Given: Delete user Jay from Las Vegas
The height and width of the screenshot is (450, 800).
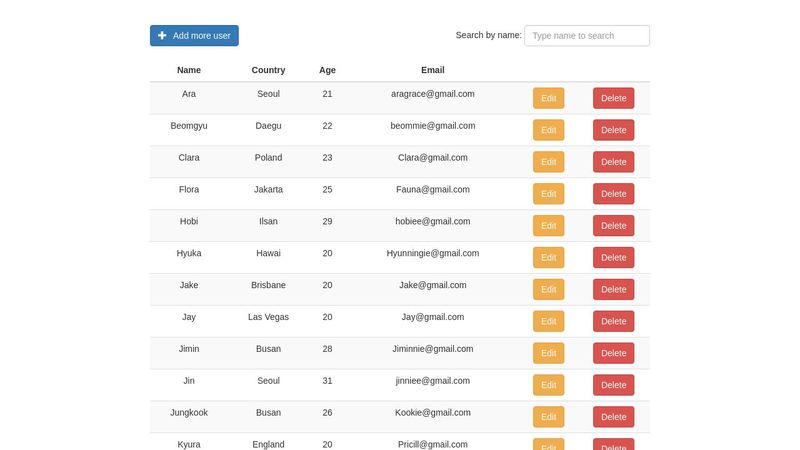Looking at the screenshot, I should coord(613,322).
